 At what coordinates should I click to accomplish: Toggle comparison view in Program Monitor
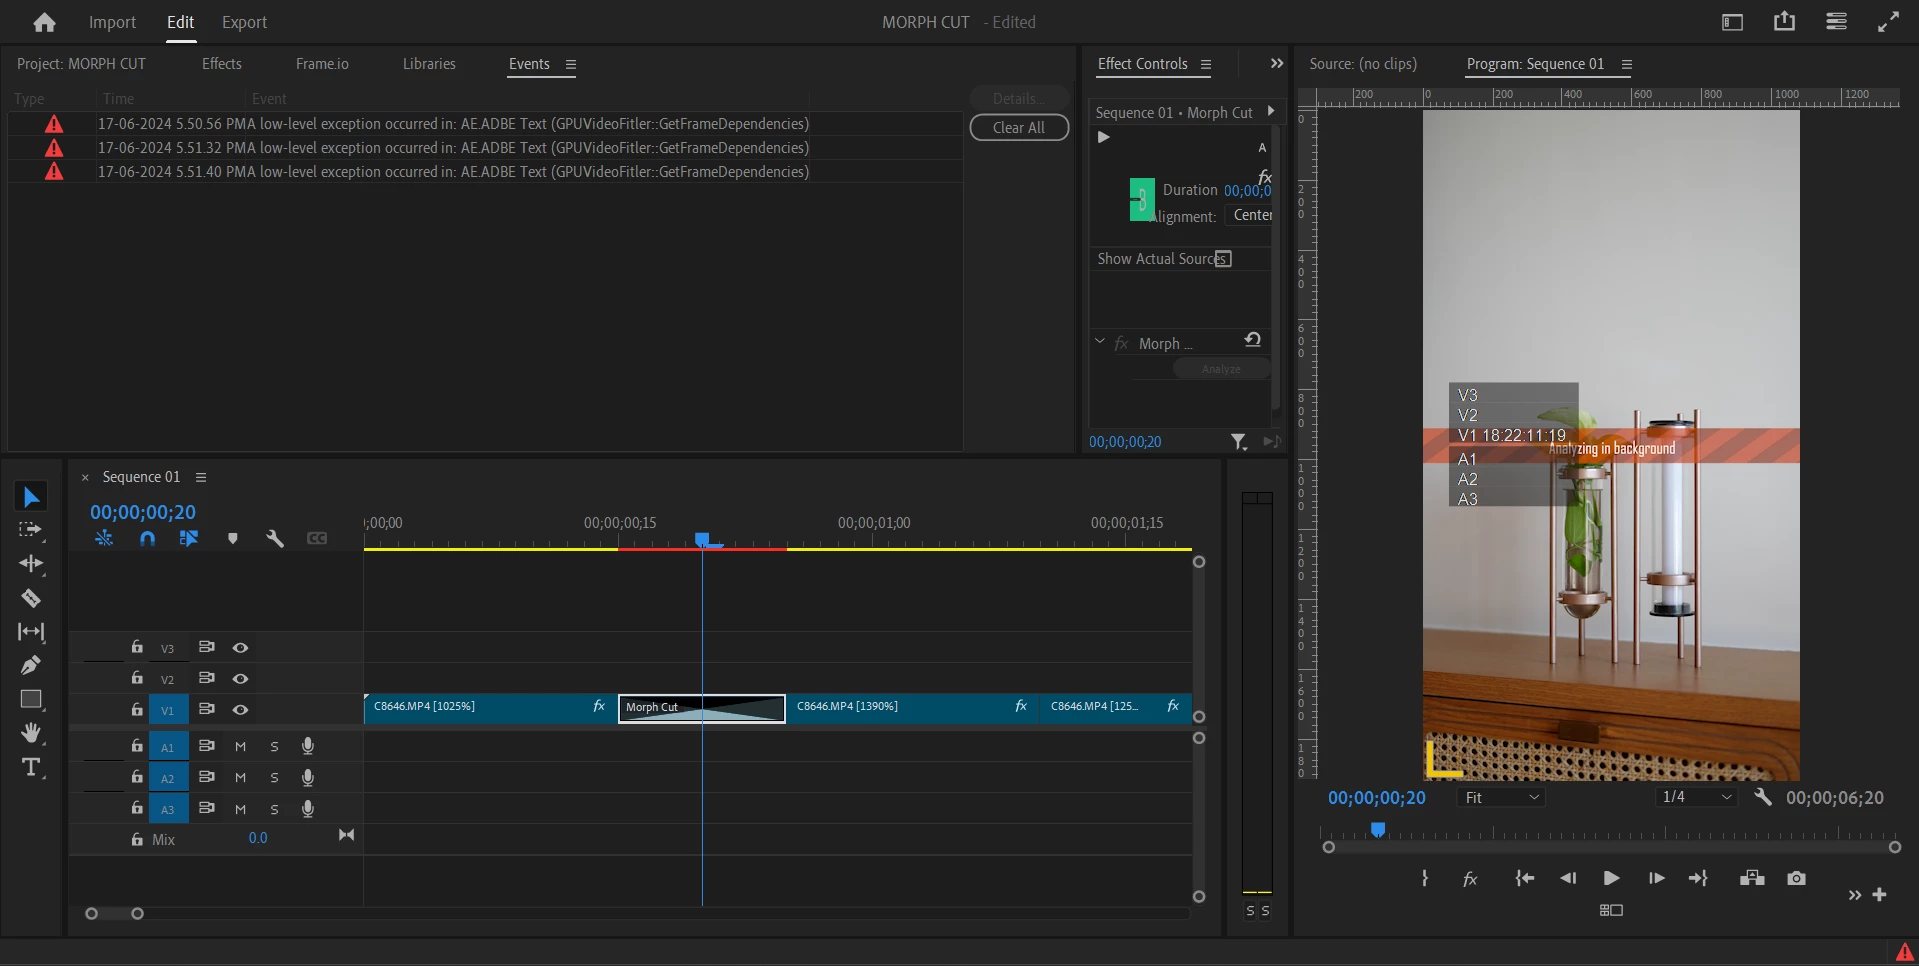pyautogui.click(x=1611, y=910)
